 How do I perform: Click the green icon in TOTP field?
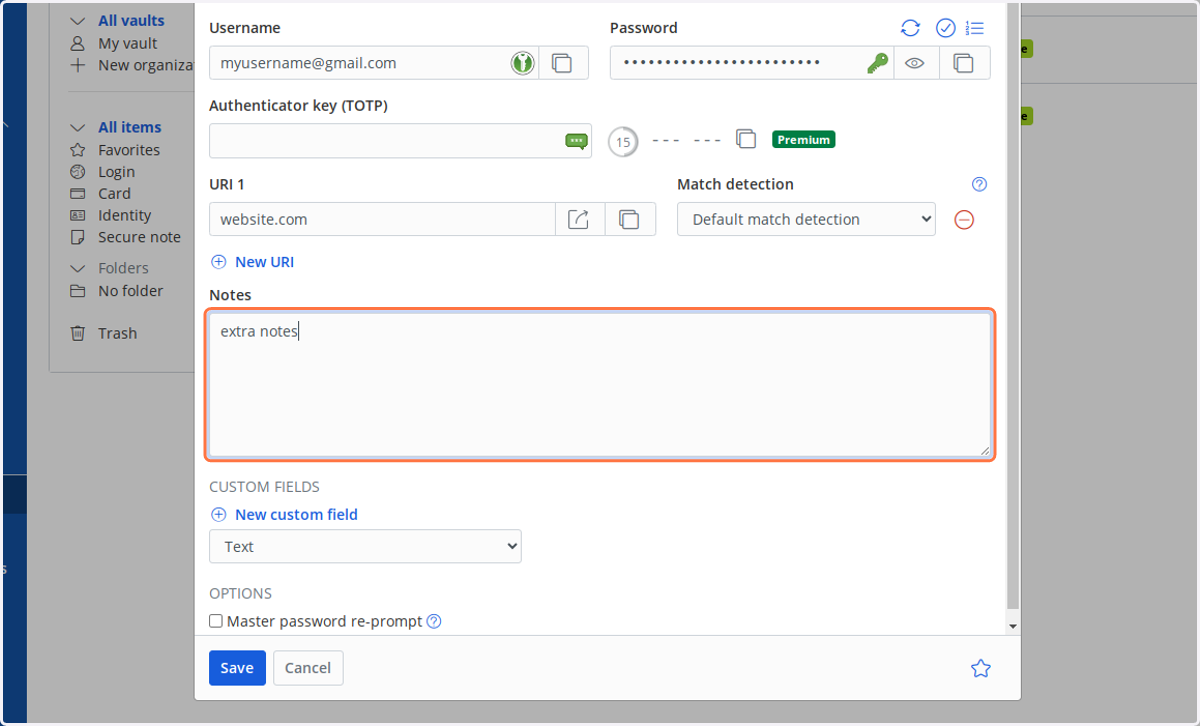point(576,141)
